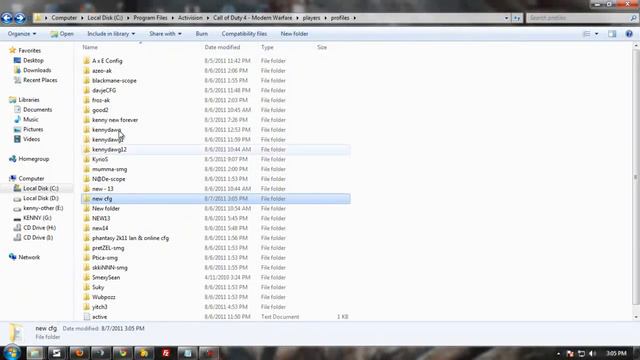Image resolution: width=640 pixels, height=360 pixels.
Task: Select Libraries in navigation pane
Action: (x=29, y=100)
